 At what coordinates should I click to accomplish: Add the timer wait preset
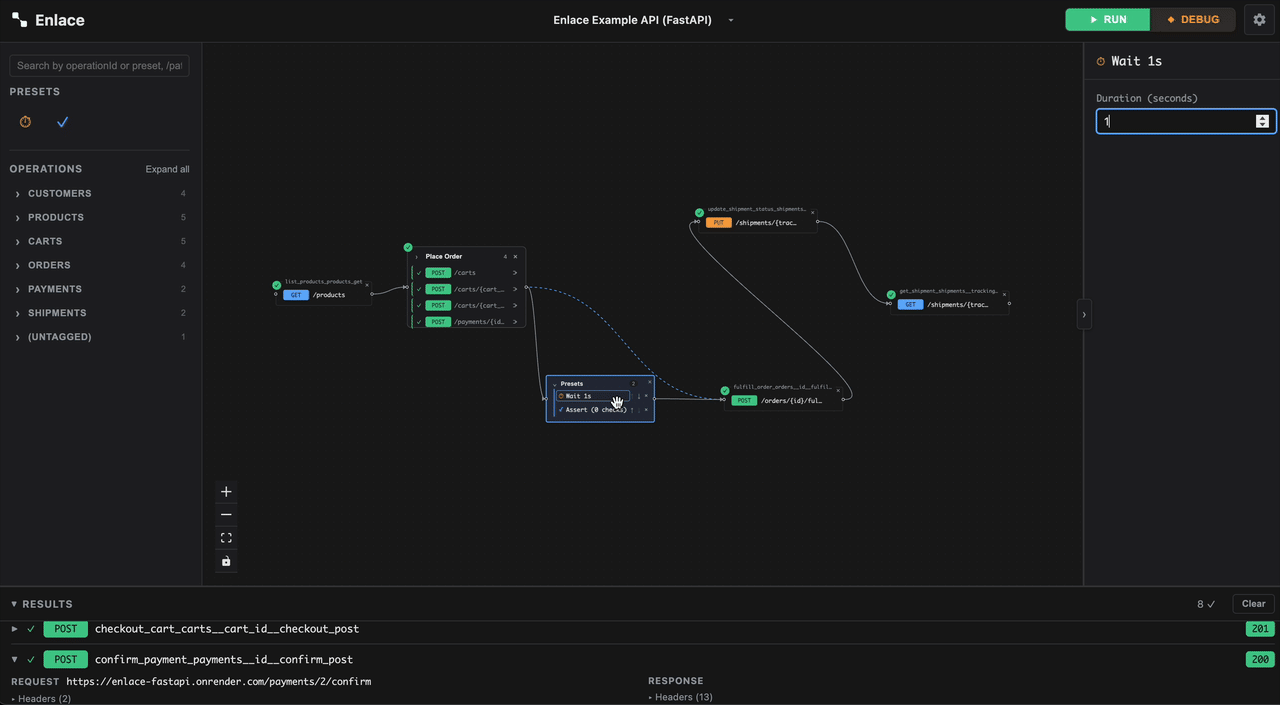point(26,122)
